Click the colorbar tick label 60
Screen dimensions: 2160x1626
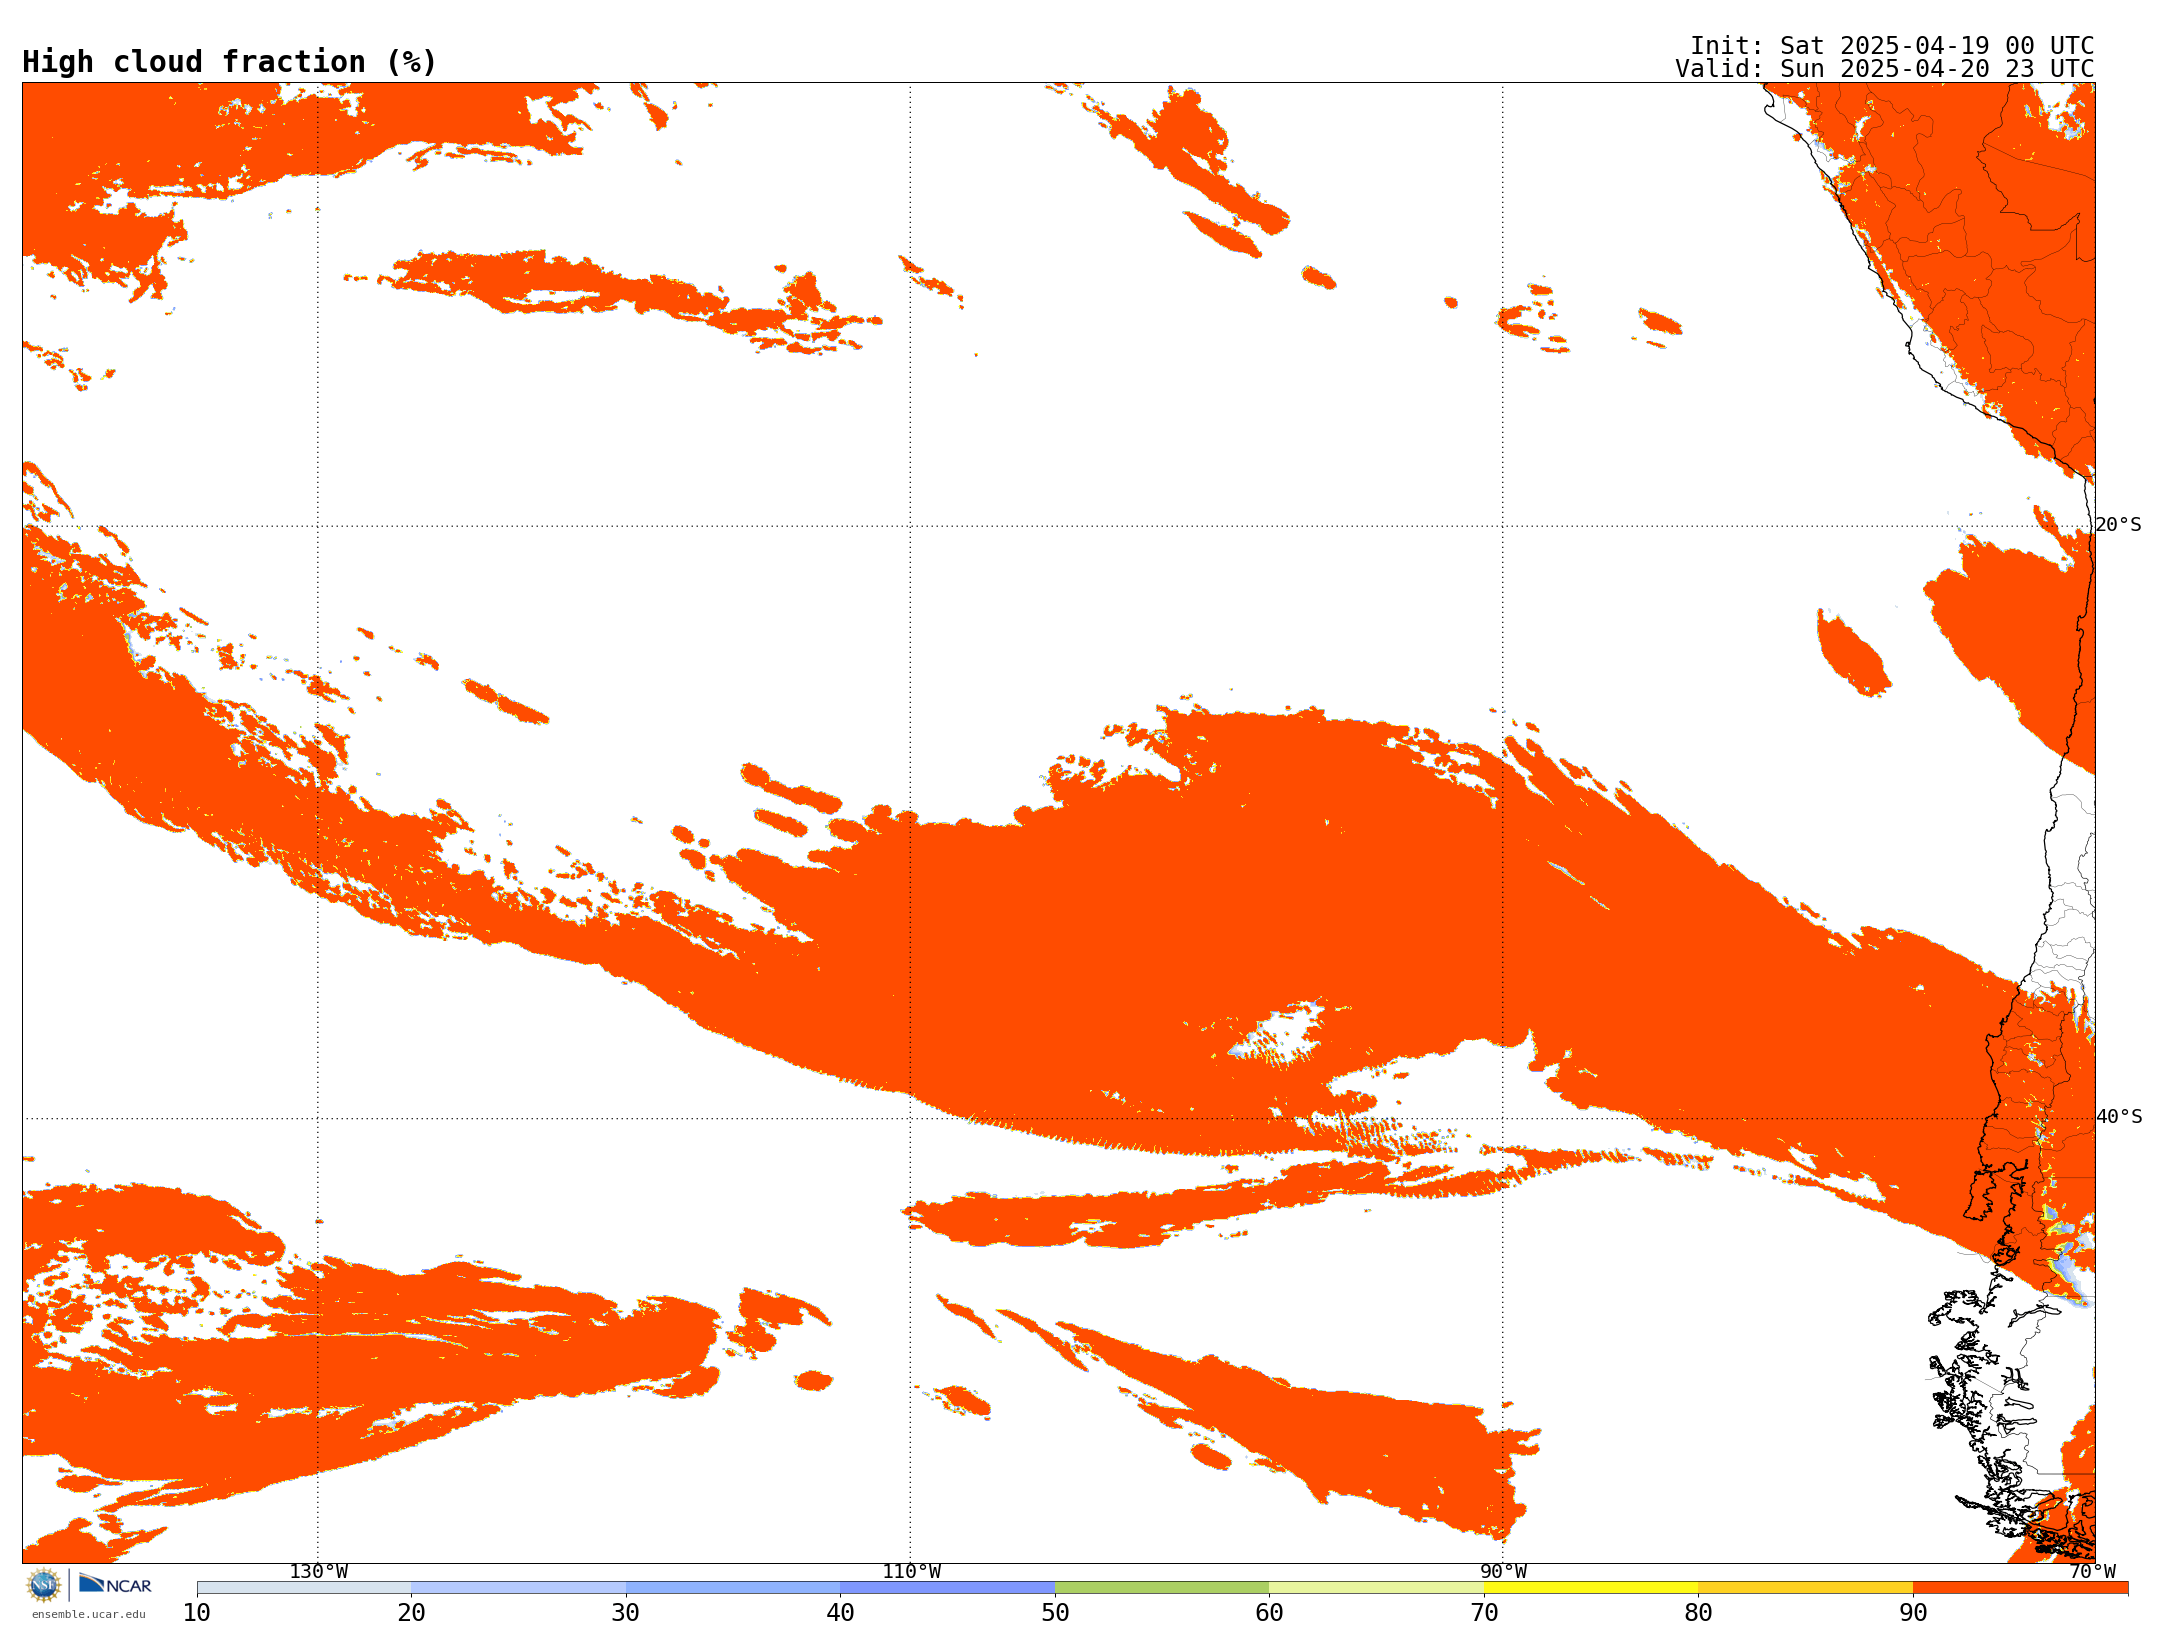[1269, 1613]
